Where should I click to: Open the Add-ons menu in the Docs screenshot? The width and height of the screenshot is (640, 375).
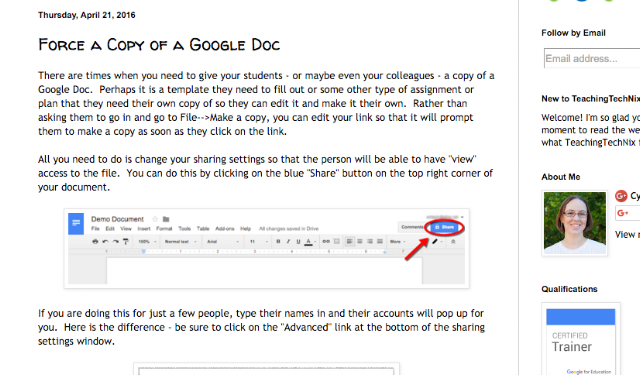point(225,229)
